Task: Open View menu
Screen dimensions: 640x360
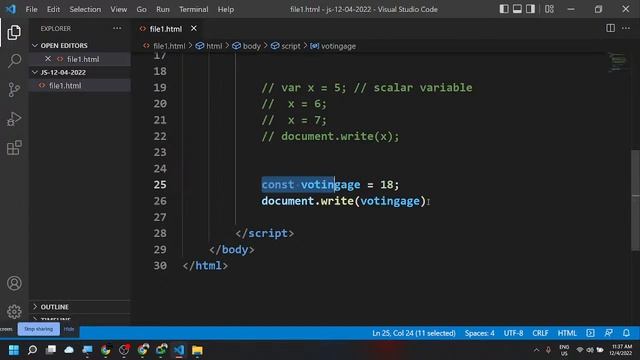Action: point(118,9)
